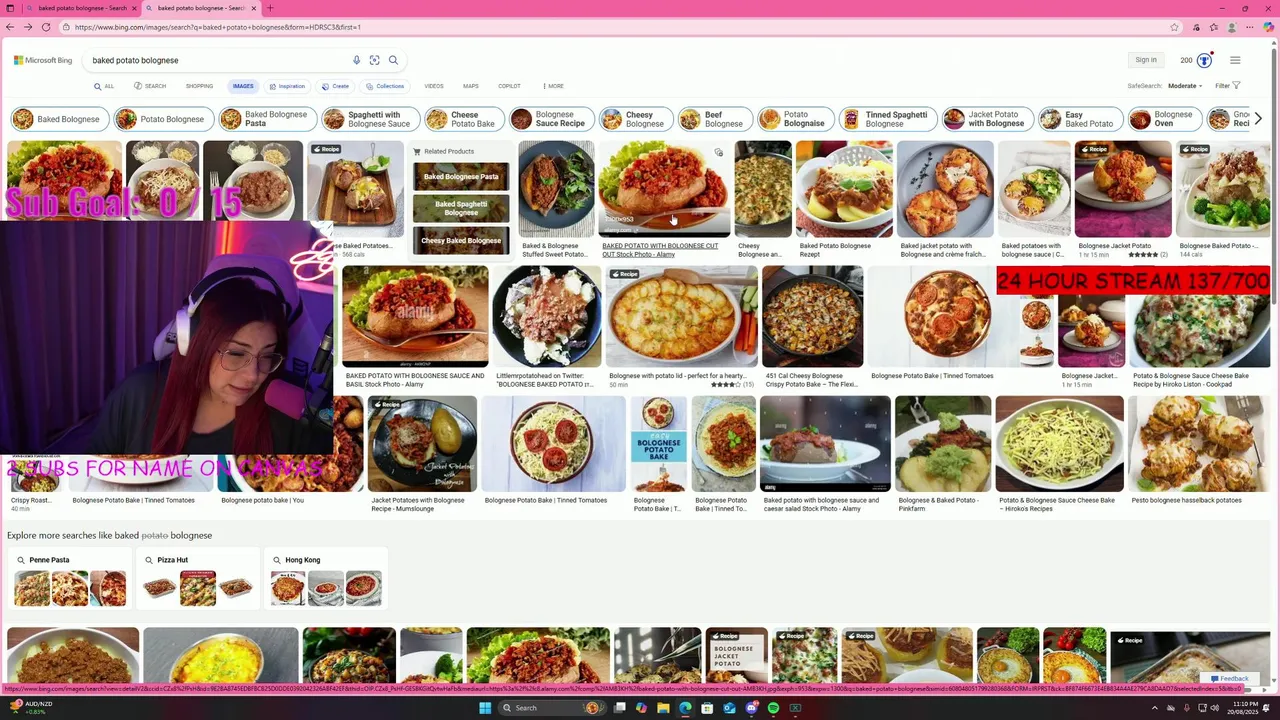Select Jacket Potato with Bolognese chip
The image size is (1280, 720).
pyautogui.click(x=986, y=119)
